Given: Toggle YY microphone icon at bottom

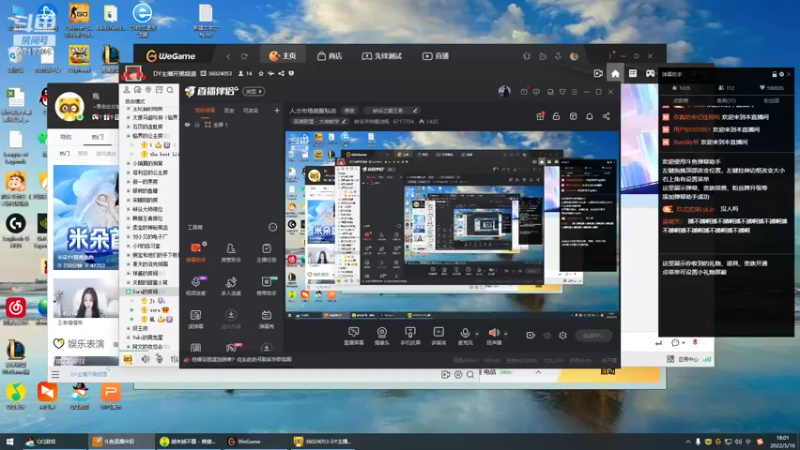Looking at the screenshot, I should [159, 359].
